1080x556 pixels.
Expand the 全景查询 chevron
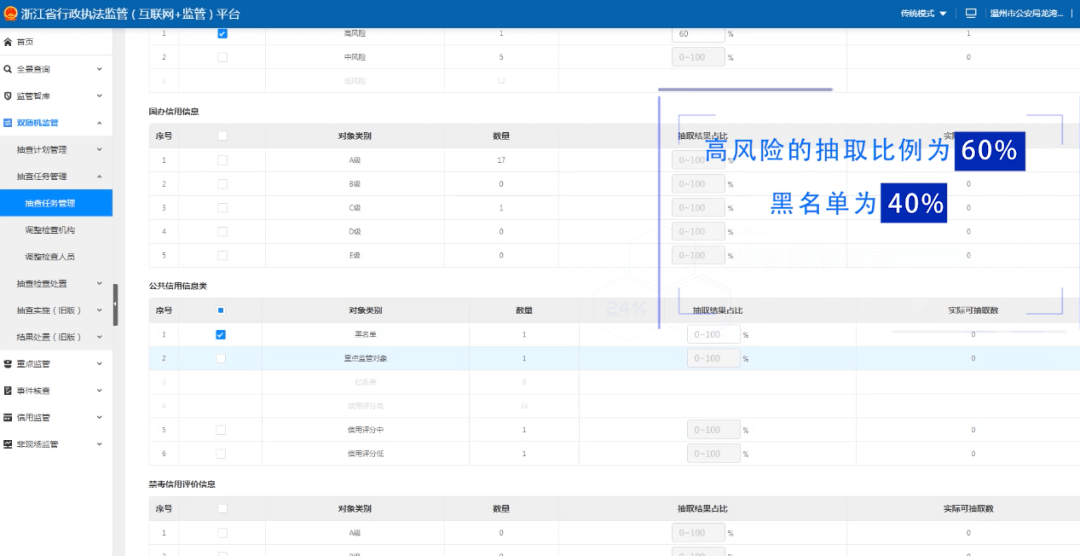(100, 69)
